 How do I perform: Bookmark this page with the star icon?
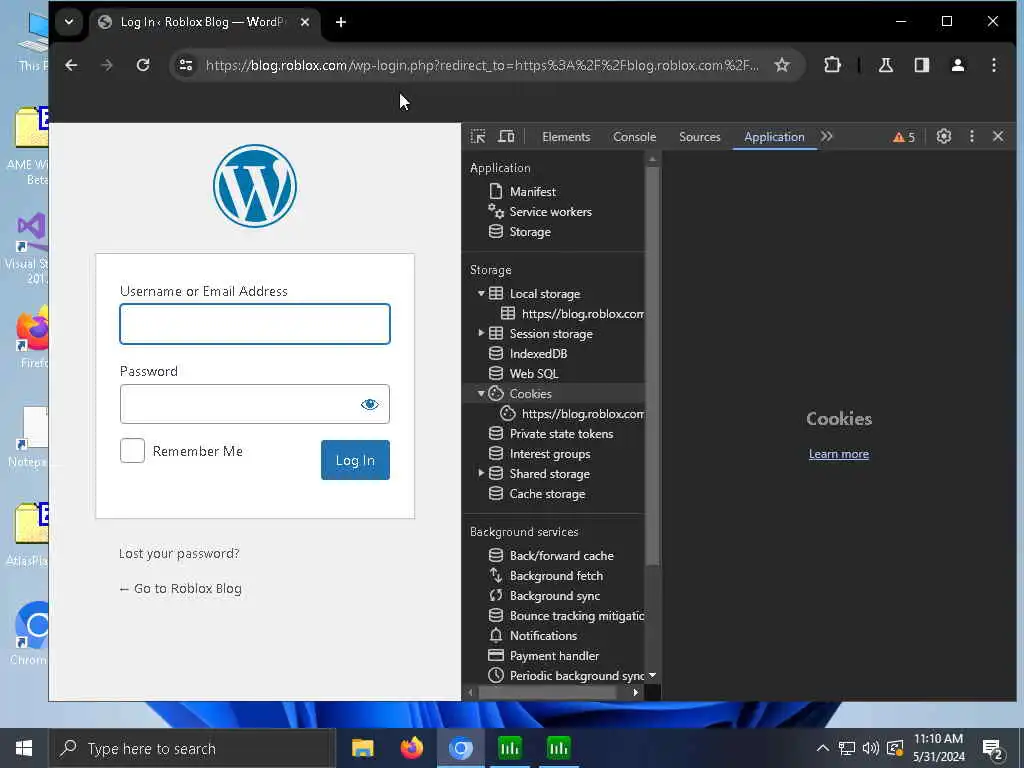coord(782,65)
